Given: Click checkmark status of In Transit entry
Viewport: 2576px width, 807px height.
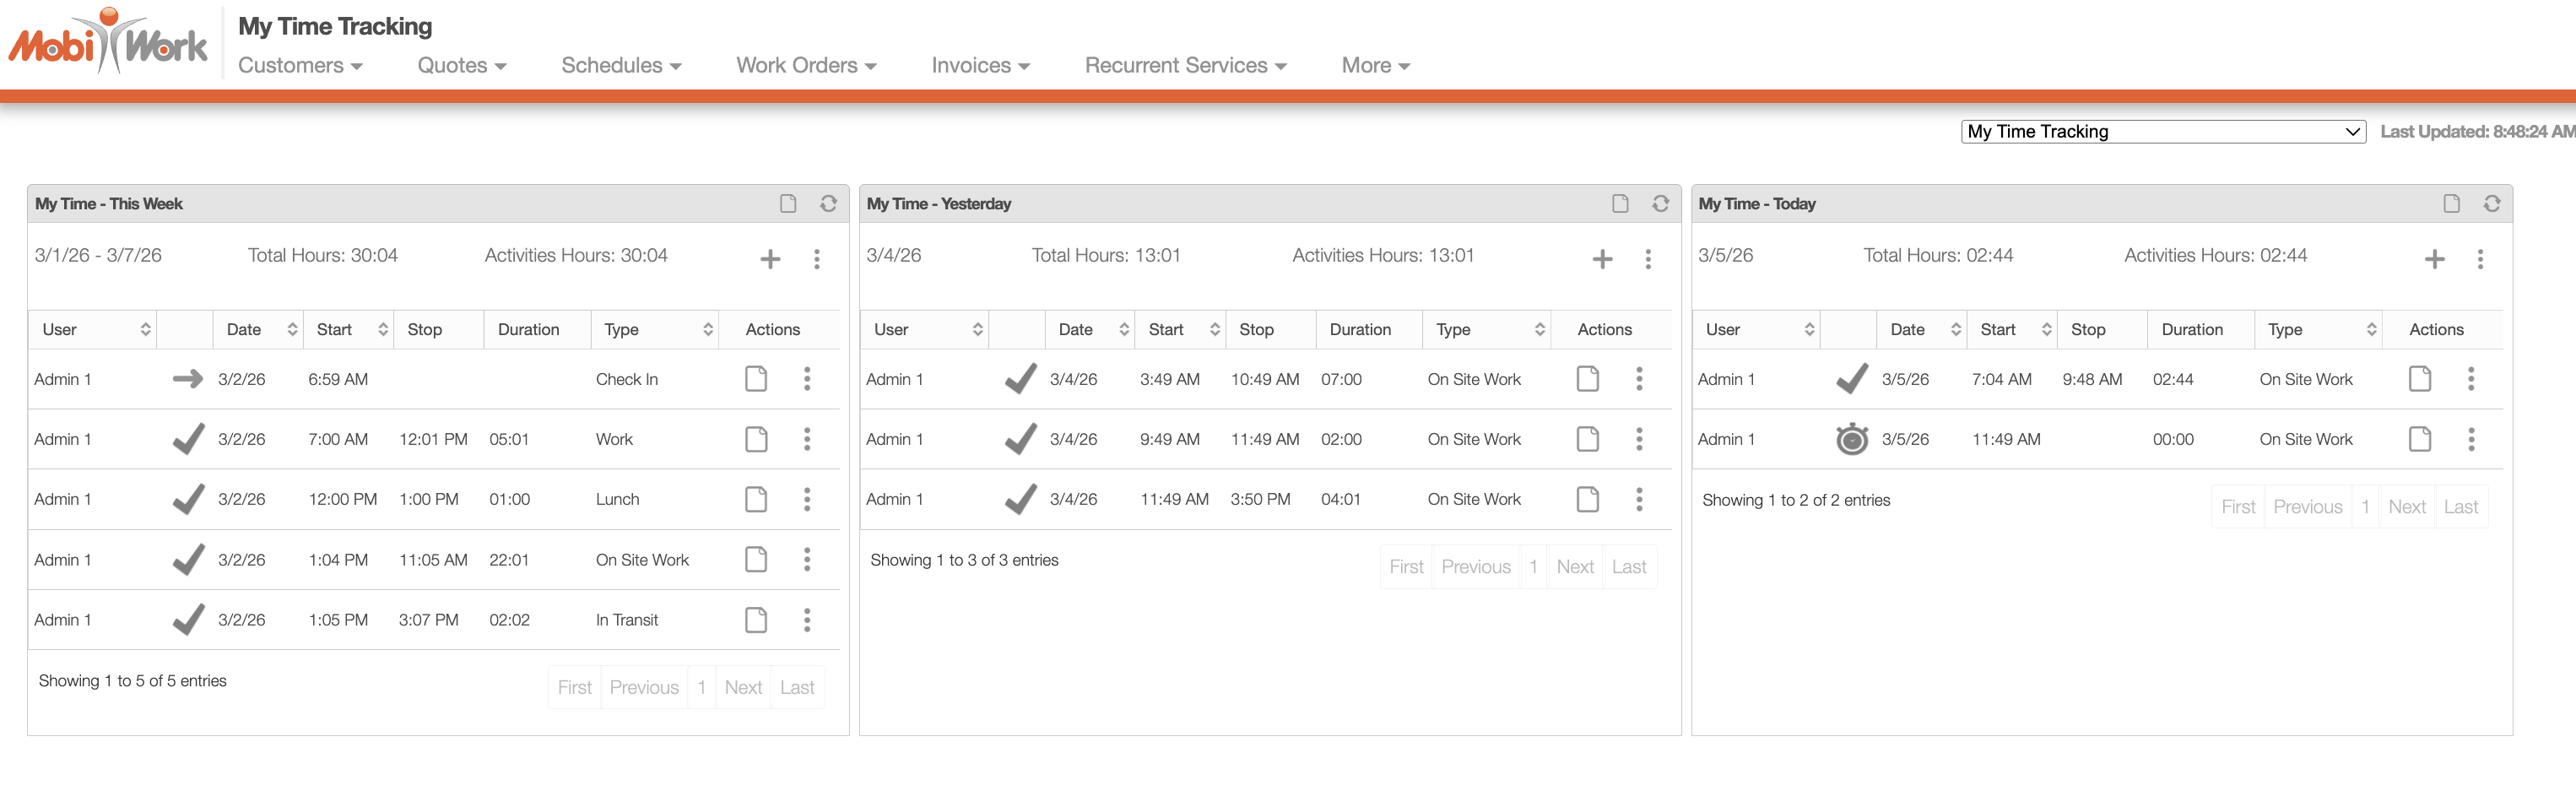Looking at the screenshot, I should tap(188, 620).
